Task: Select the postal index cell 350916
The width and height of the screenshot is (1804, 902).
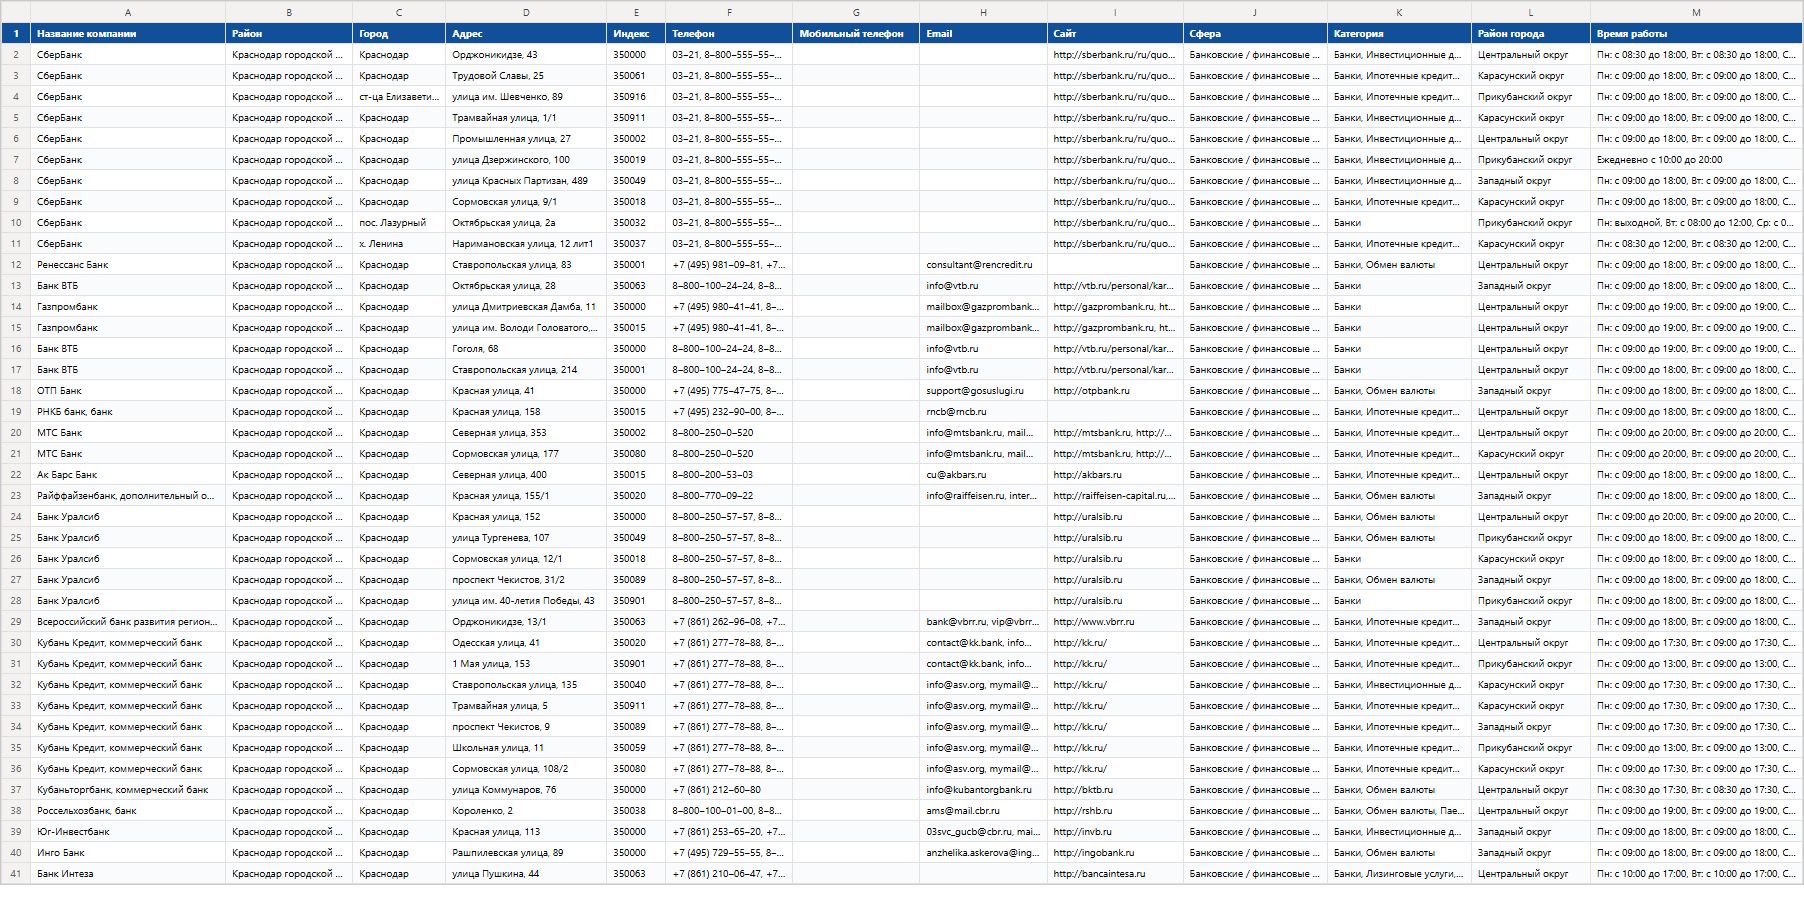Action: tap(636, 97)
